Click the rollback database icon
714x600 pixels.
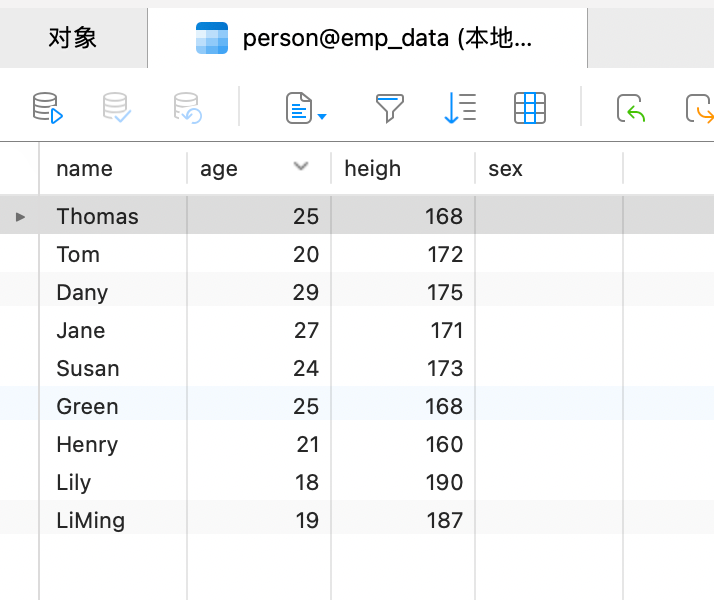coord(187,108)
